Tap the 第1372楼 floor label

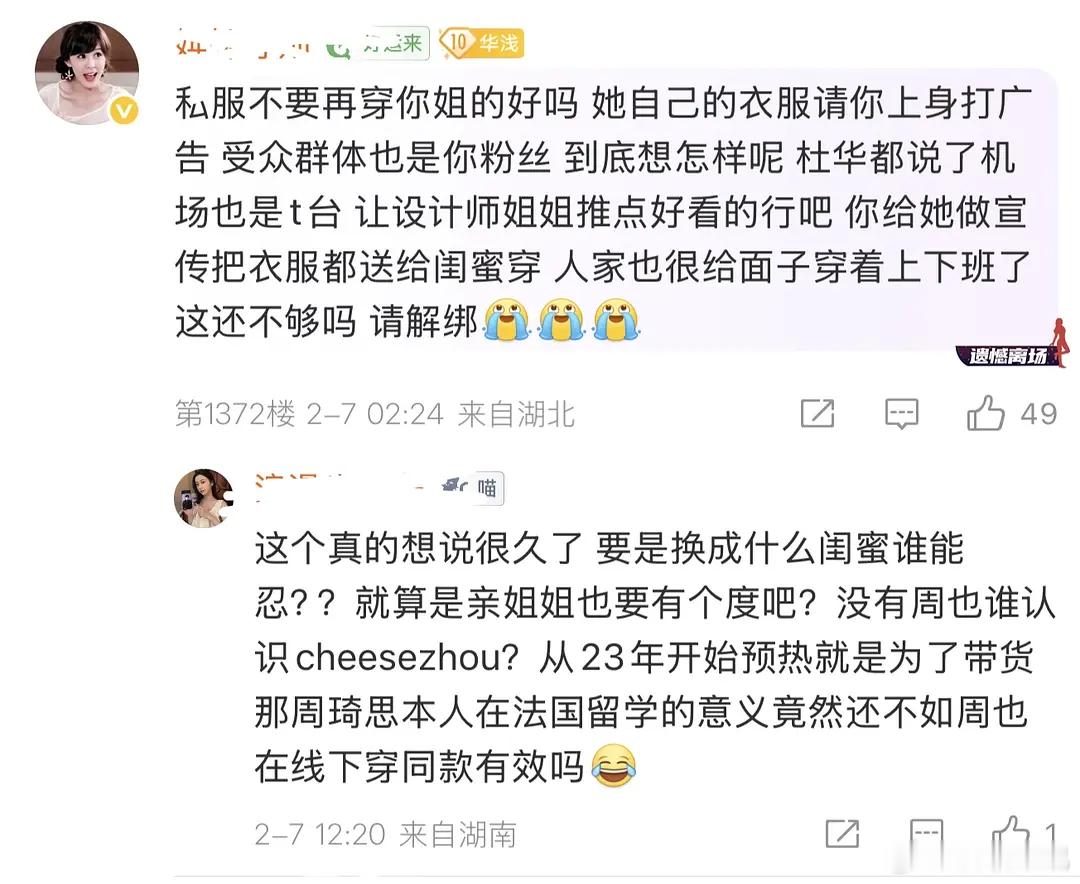(x=235, y=414)
